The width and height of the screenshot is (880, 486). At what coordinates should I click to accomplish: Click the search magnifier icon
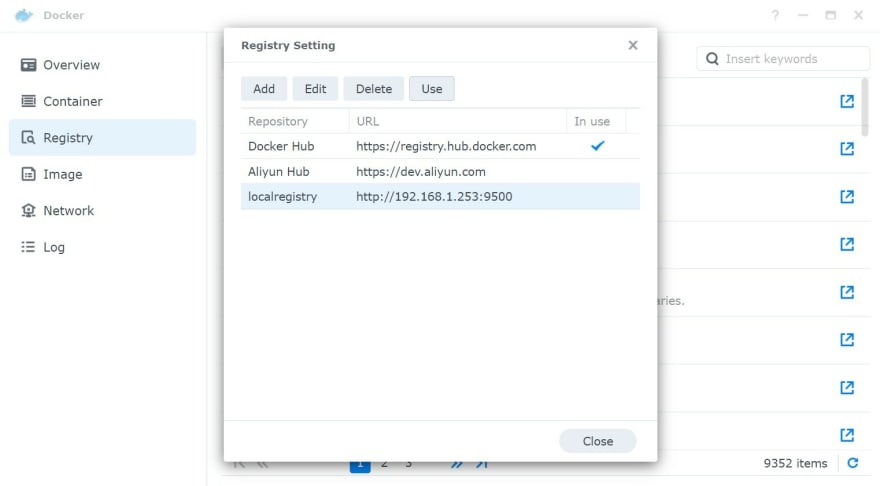[x=712, y=59]
